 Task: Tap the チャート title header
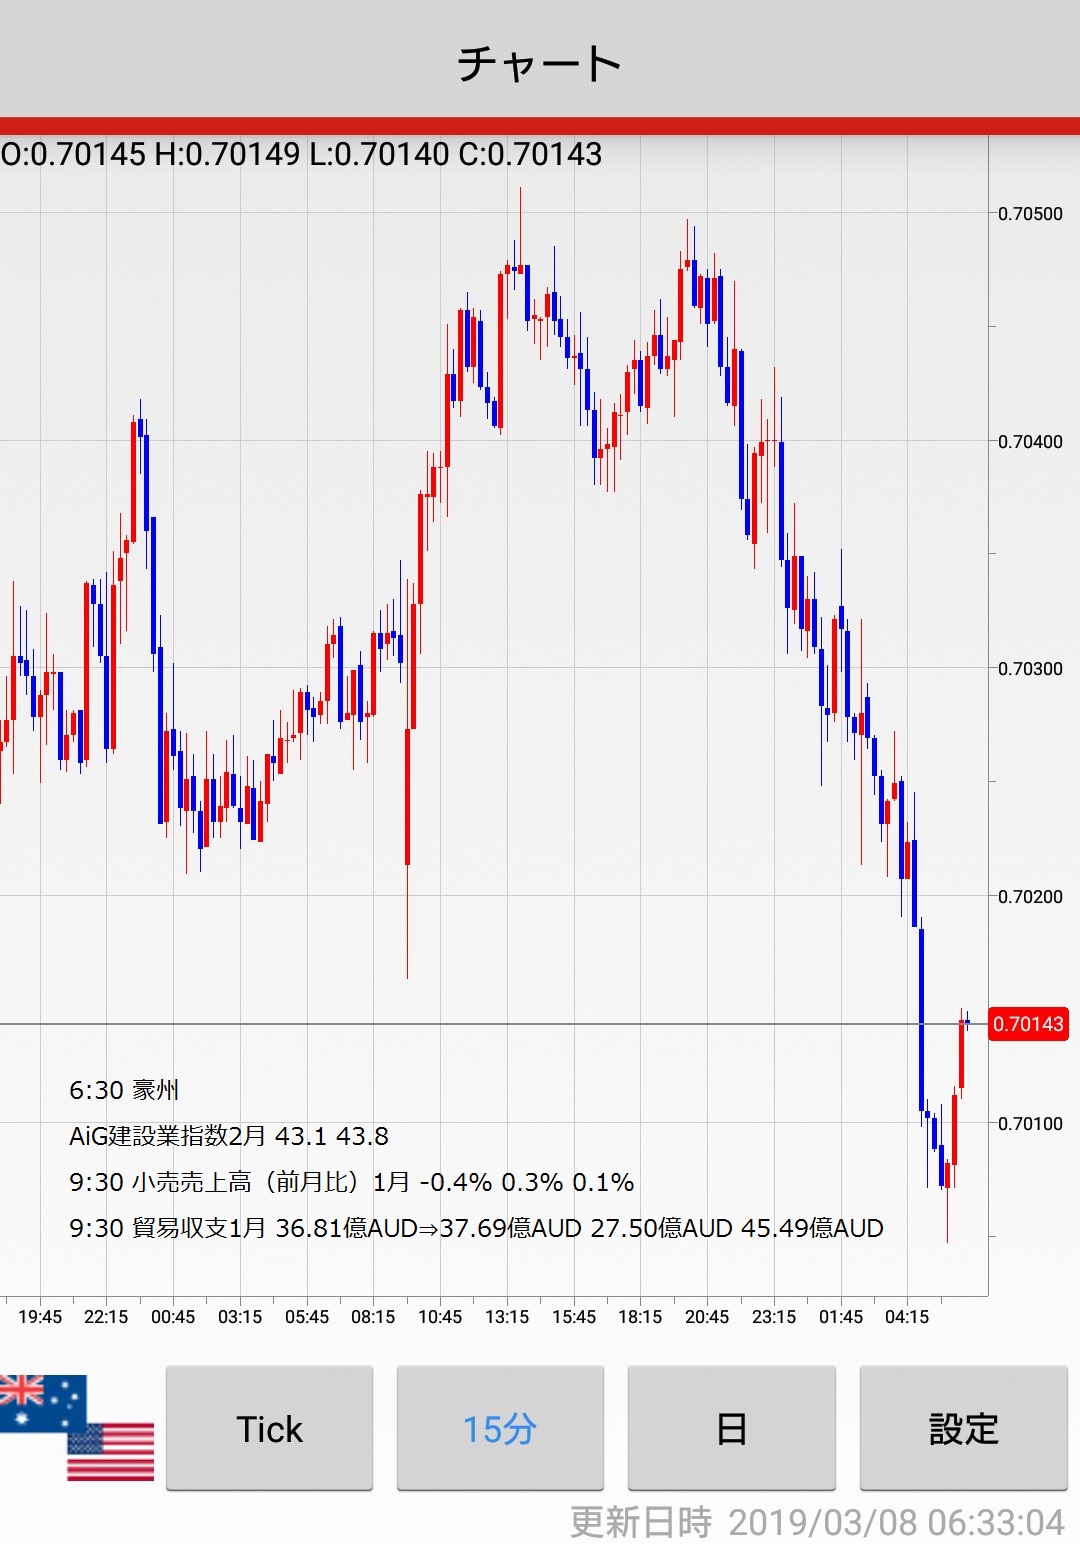pos(540,63)
